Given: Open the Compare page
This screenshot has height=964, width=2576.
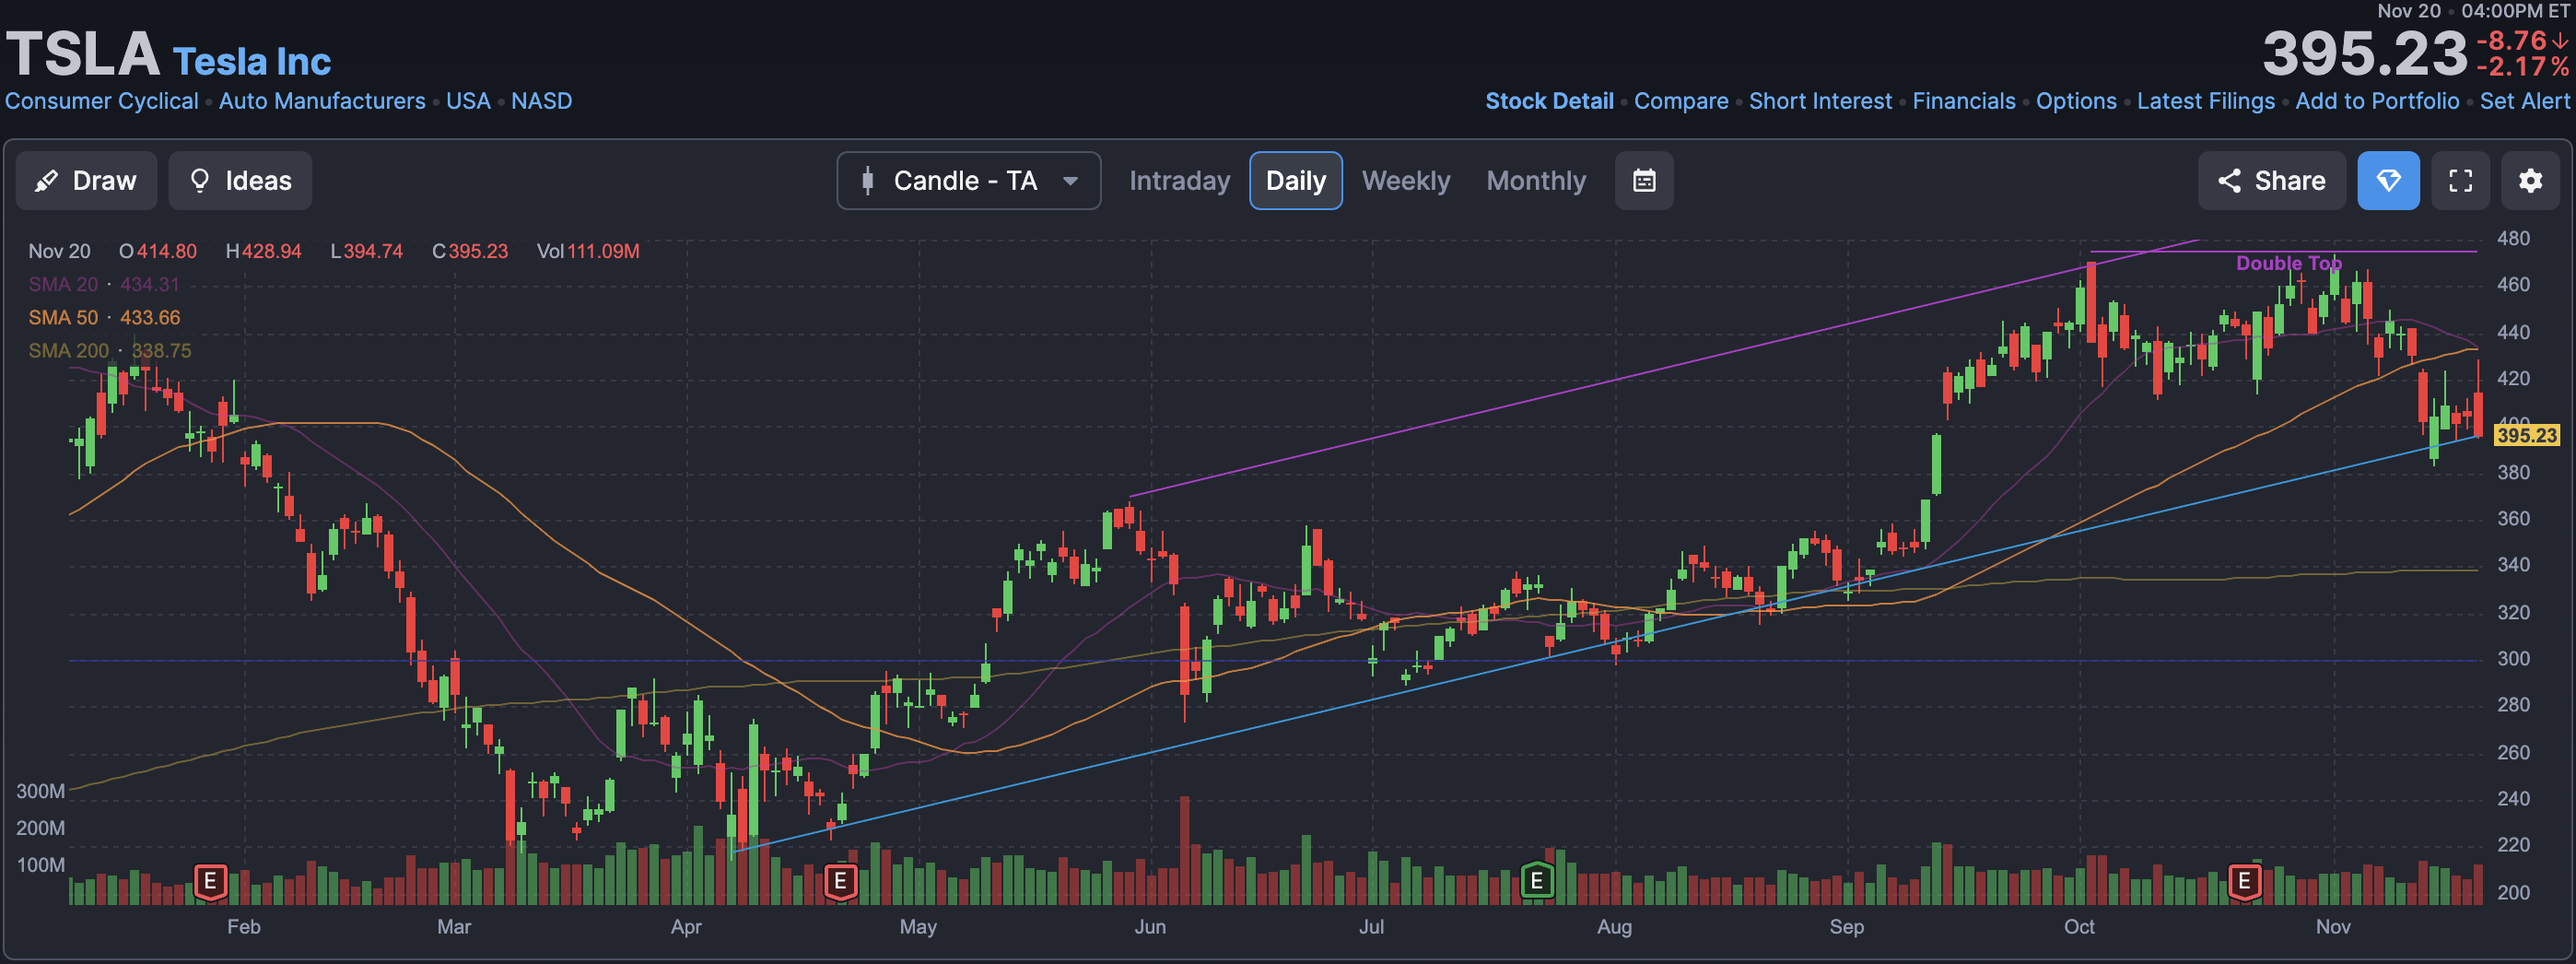Looking at the screenshot, I should pyautogui.click(x=1680, y=101).
